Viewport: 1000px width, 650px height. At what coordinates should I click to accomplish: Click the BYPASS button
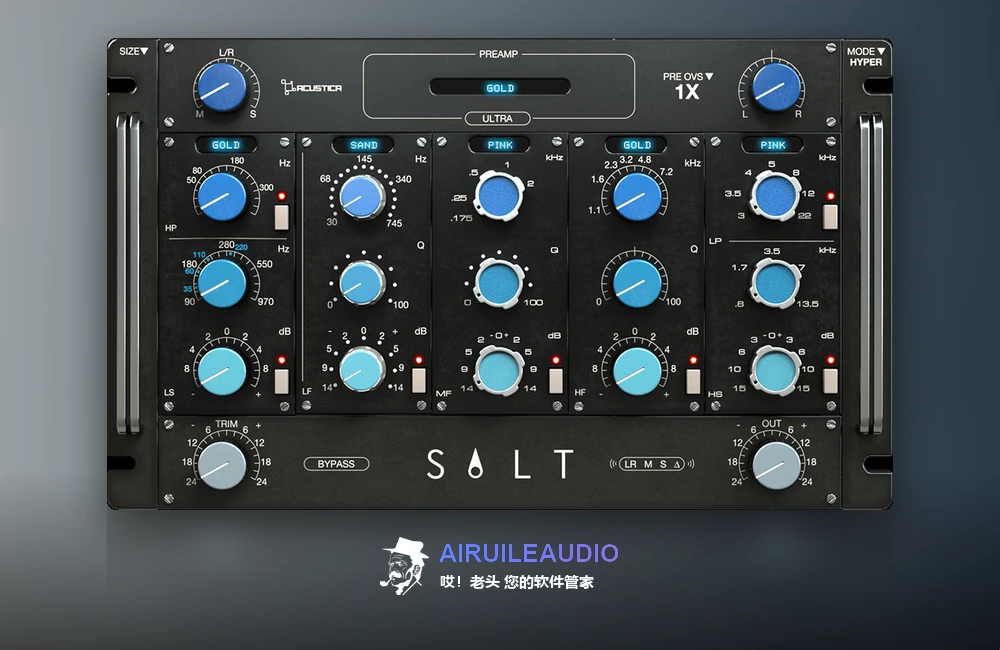[x=336, y=464]
